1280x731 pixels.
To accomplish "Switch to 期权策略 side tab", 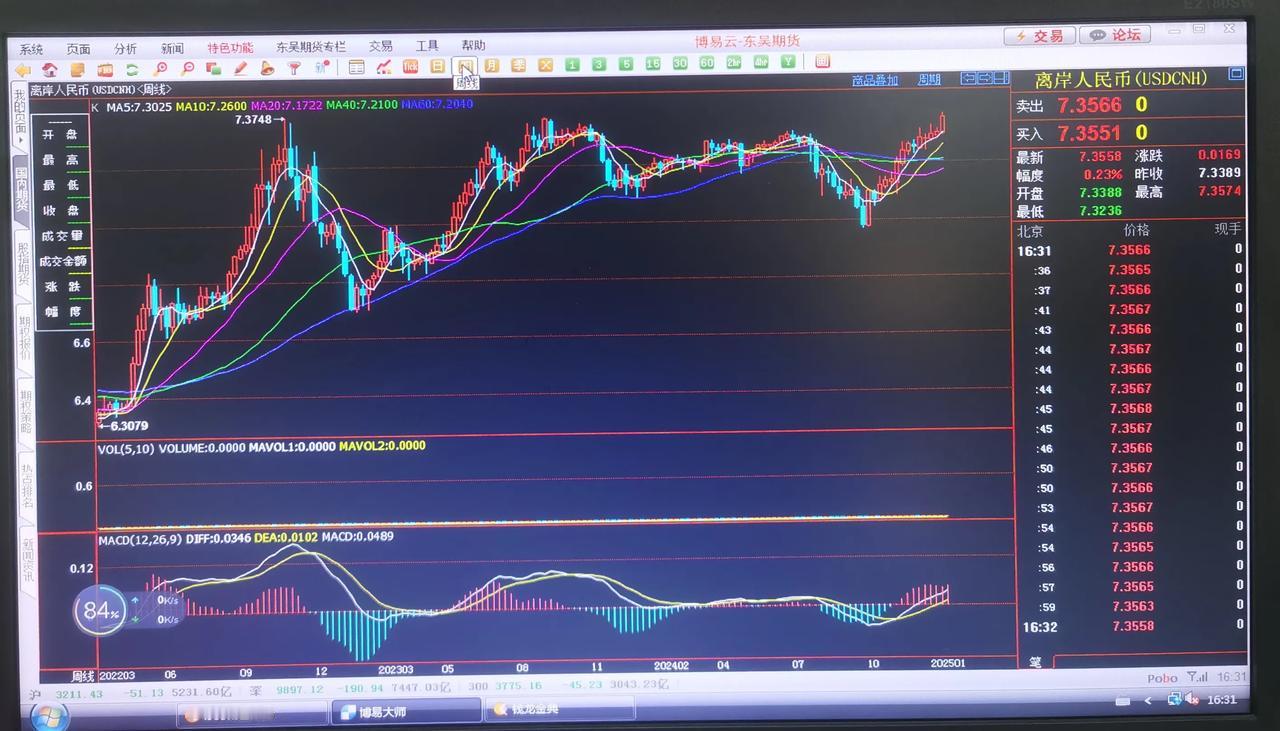I will 25,412.
